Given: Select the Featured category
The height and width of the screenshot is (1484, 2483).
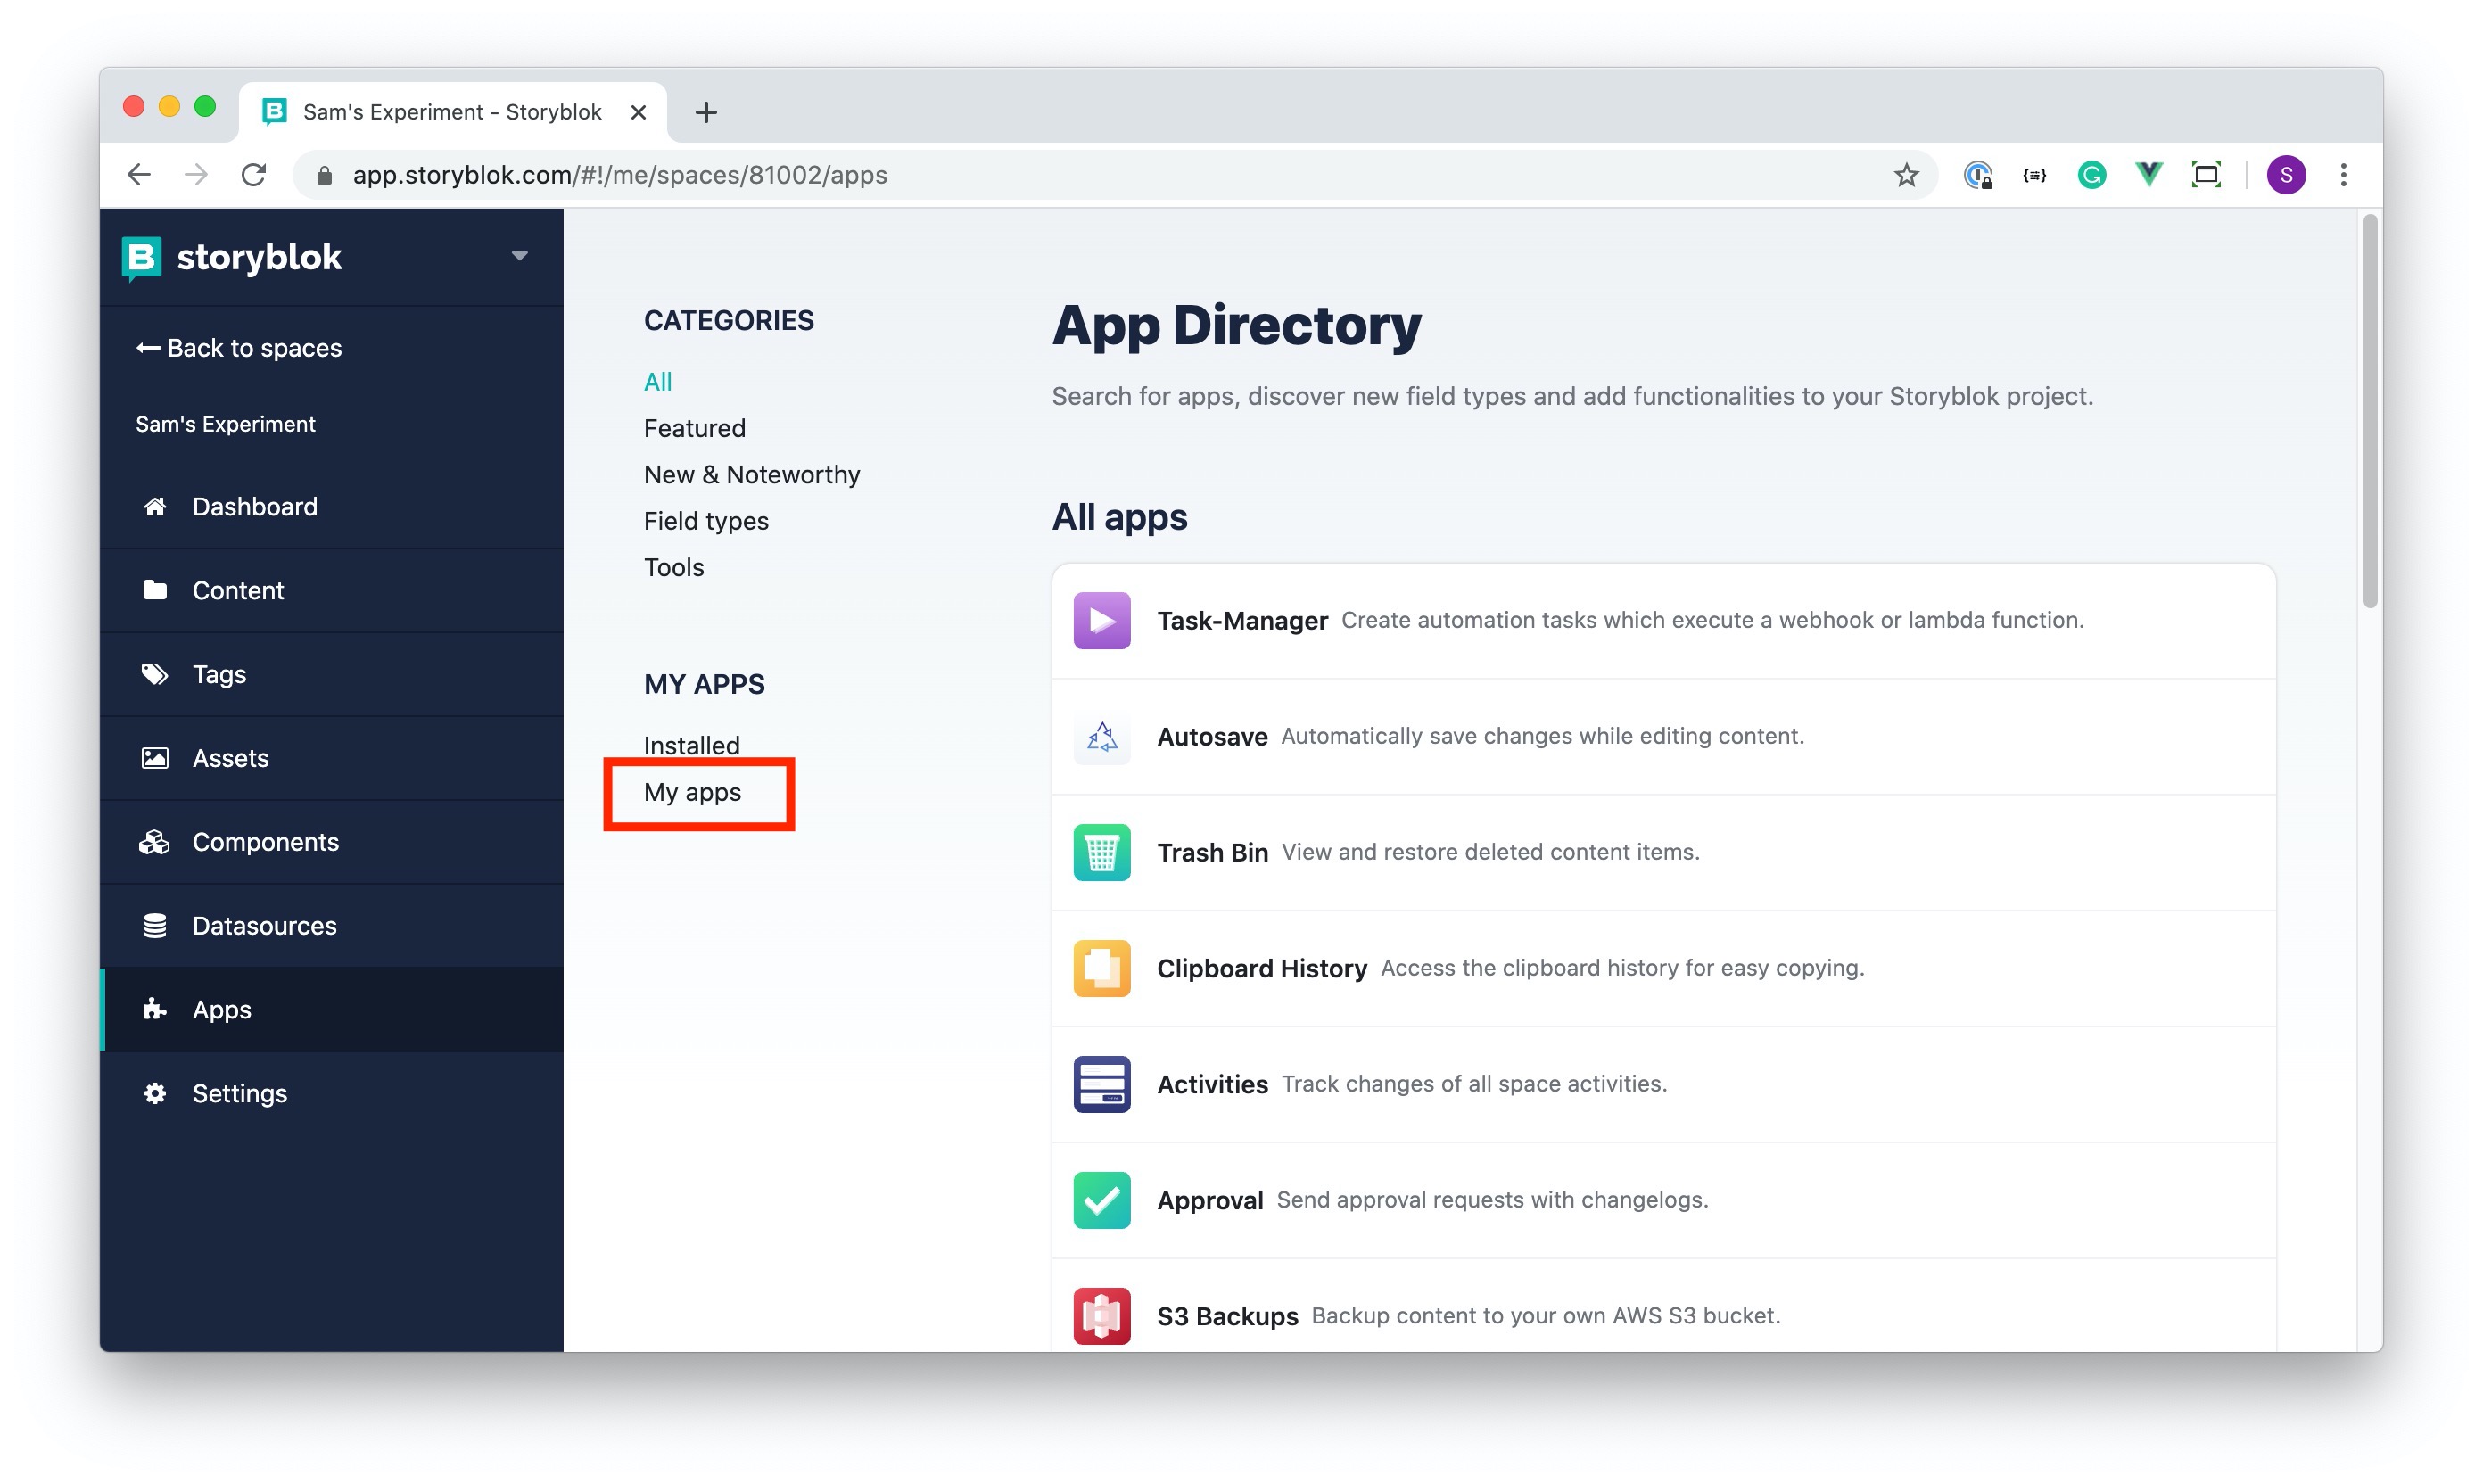Looking at the screenshot, I should click(694, 428).
